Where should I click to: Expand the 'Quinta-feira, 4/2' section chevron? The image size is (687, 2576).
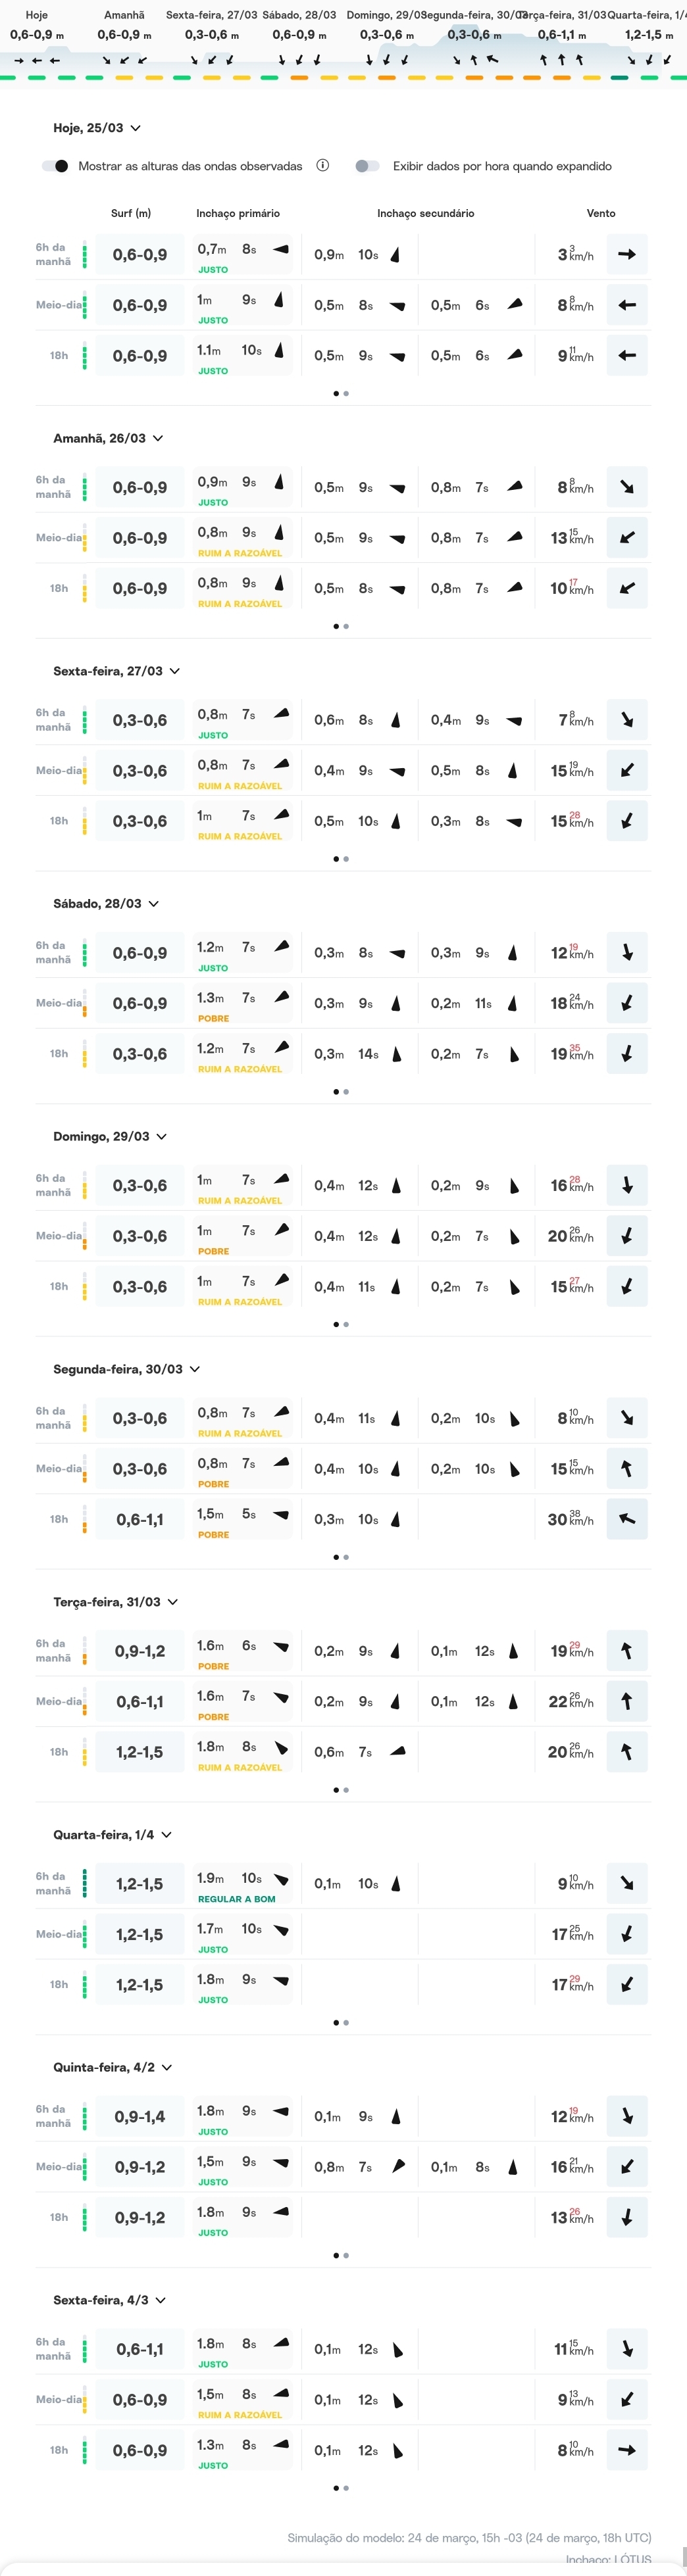tap(167, 2067)
